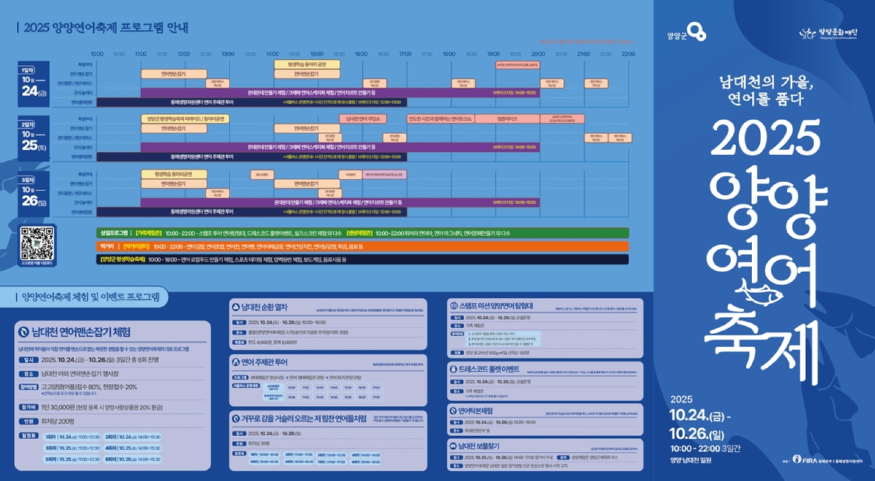Click 1회차 10.24 11:00~12:30 session pill
This screenshot has width=875, height=481.
pyautogui.click(x=72, y=437)
